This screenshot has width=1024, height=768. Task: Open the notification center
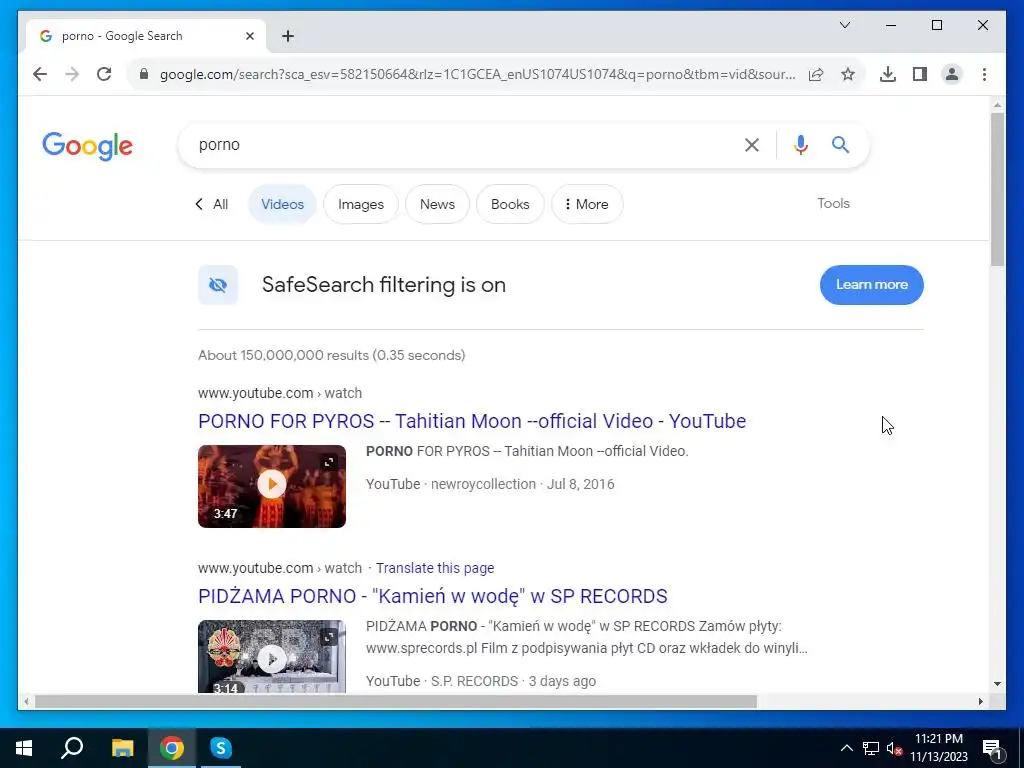(x=993, y=749)
